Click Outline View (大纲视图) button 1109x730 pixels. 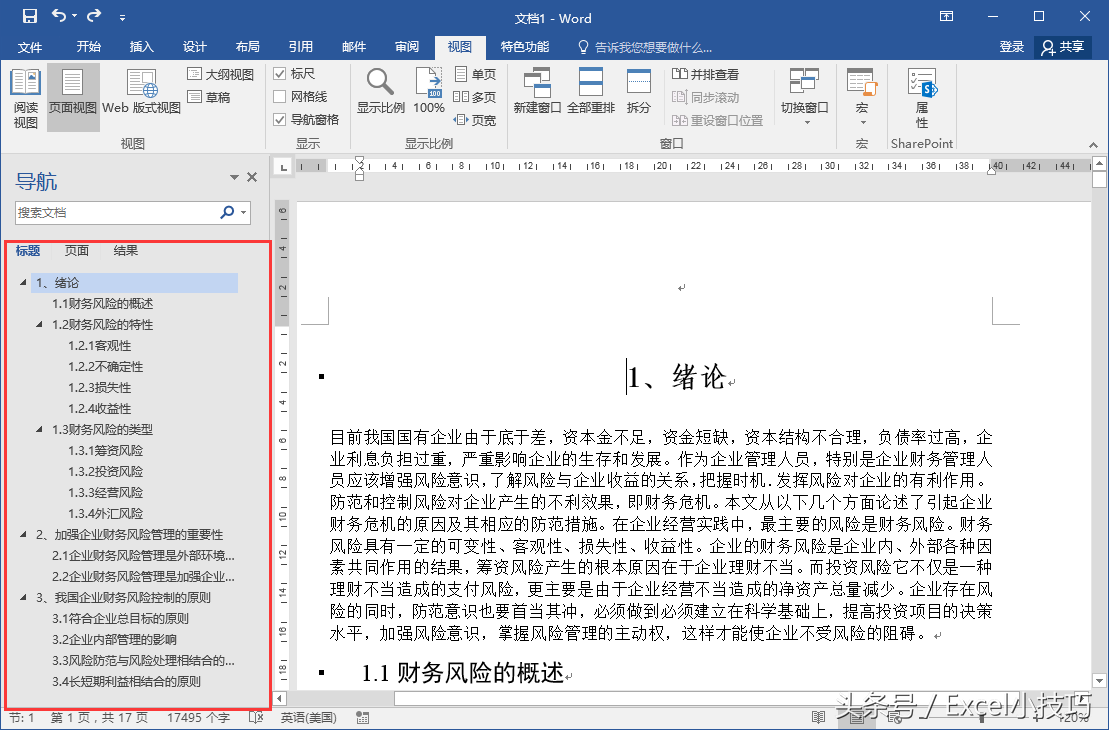click(x=221, y=74)
